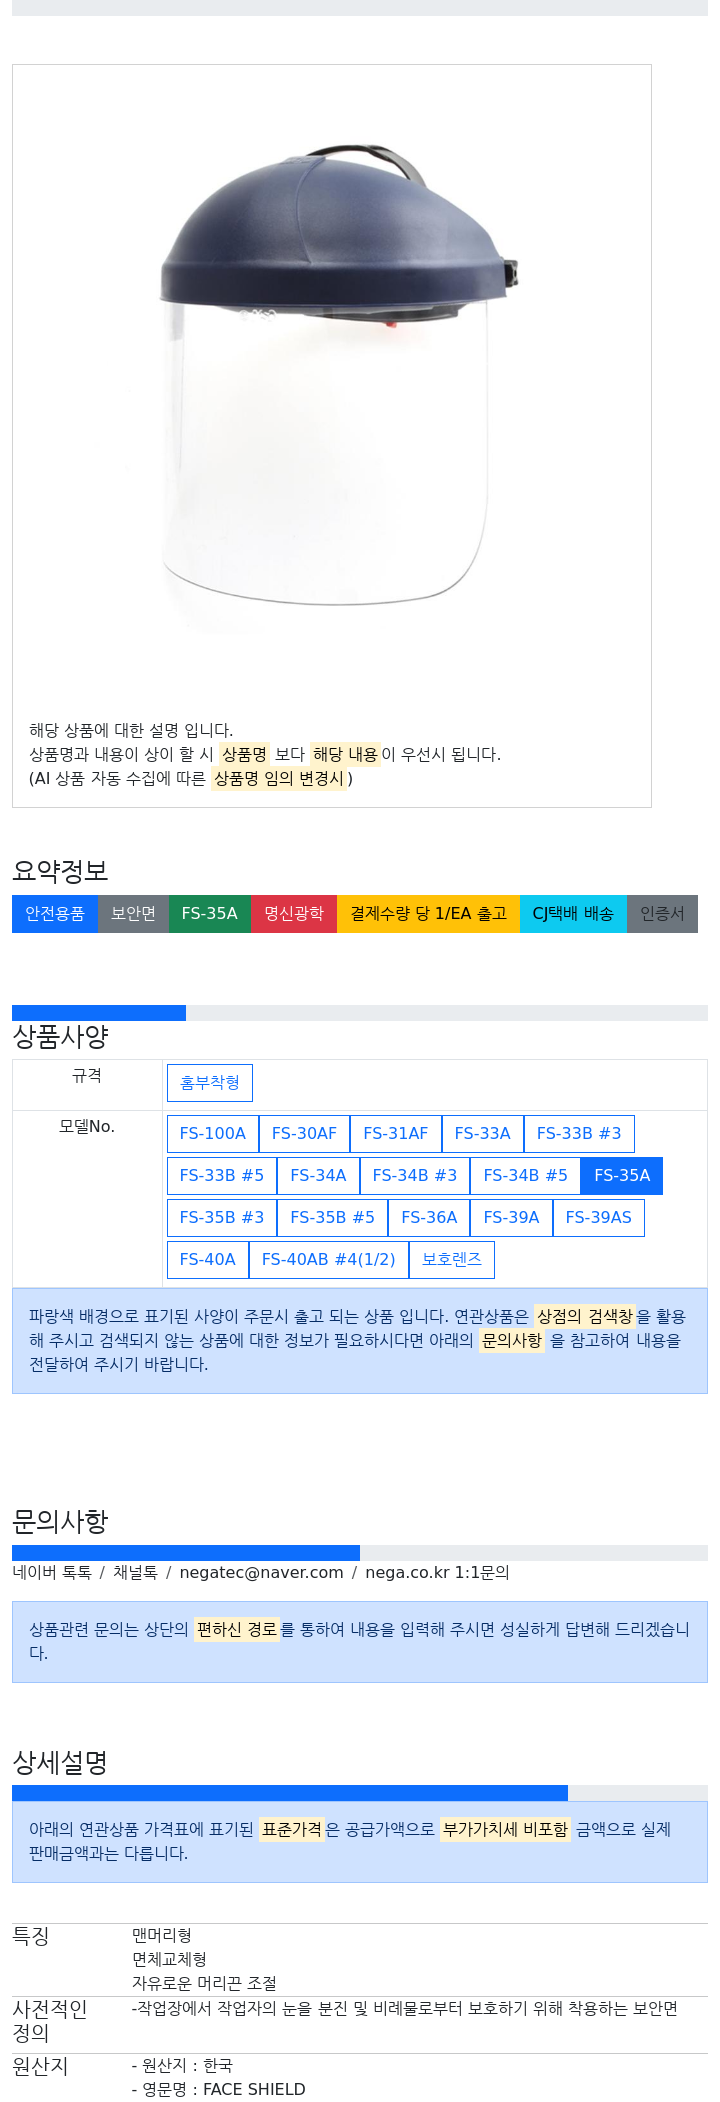Viewport: 720px width, 2102px height.
Task: Choose model FS-100A
Action: (213, 1134)
